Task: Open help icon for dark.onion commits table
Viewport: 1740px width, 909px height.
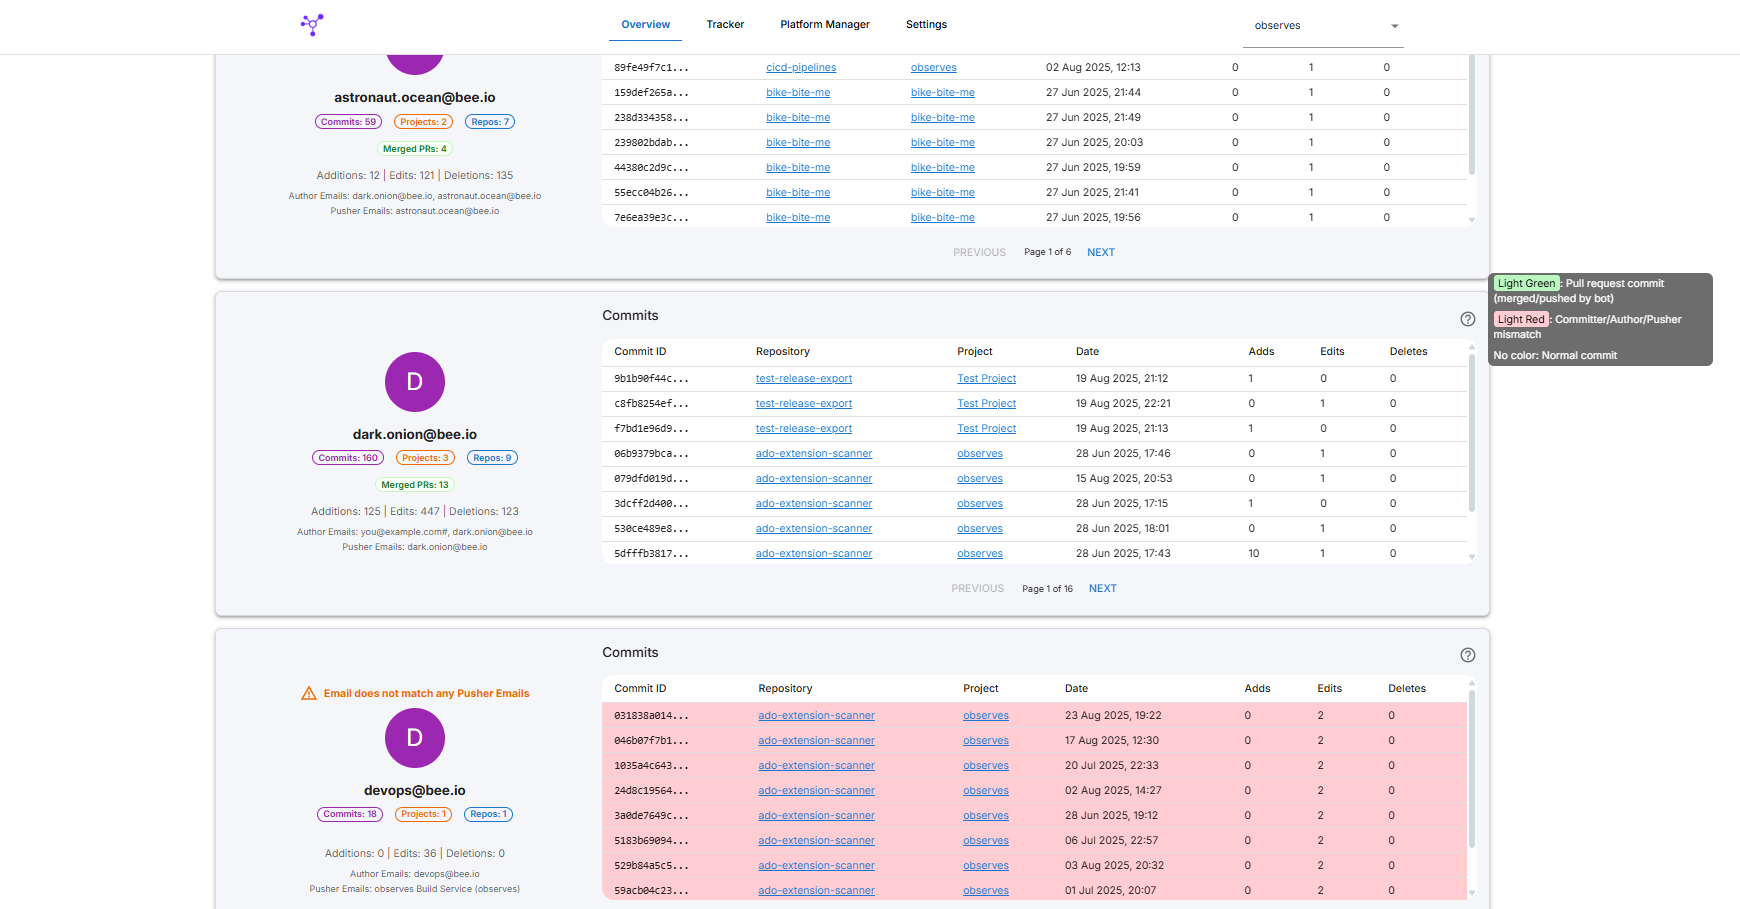Action: point(1467,319)
